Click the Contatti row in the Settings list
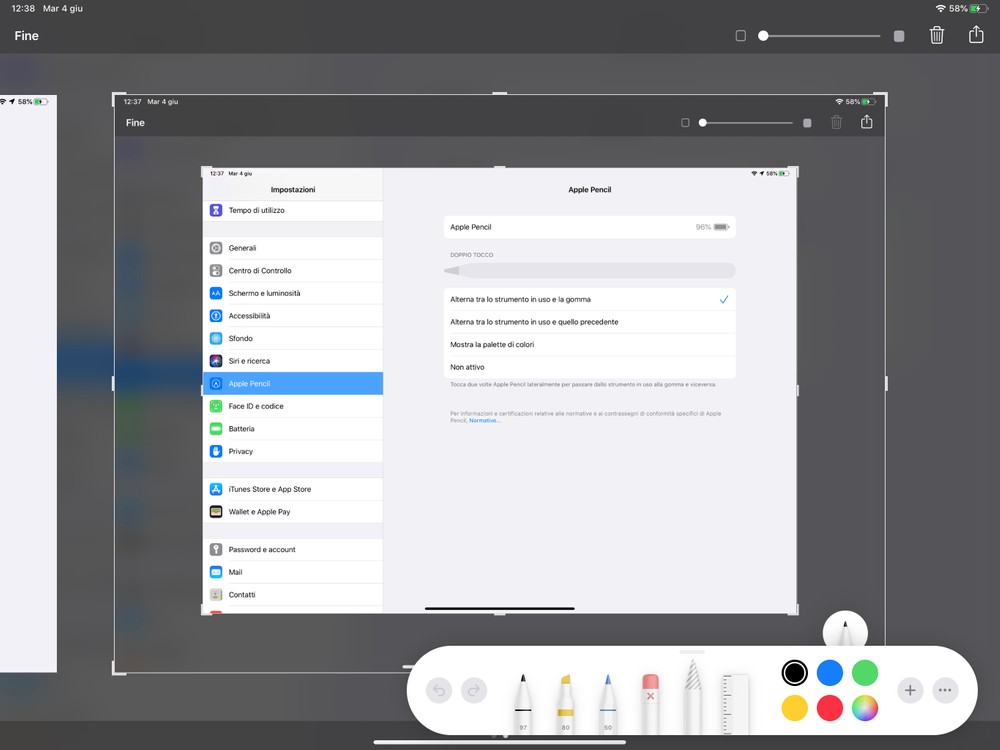Image resolution: width=1000 pixels, height=750 pixels. point(293,594)
